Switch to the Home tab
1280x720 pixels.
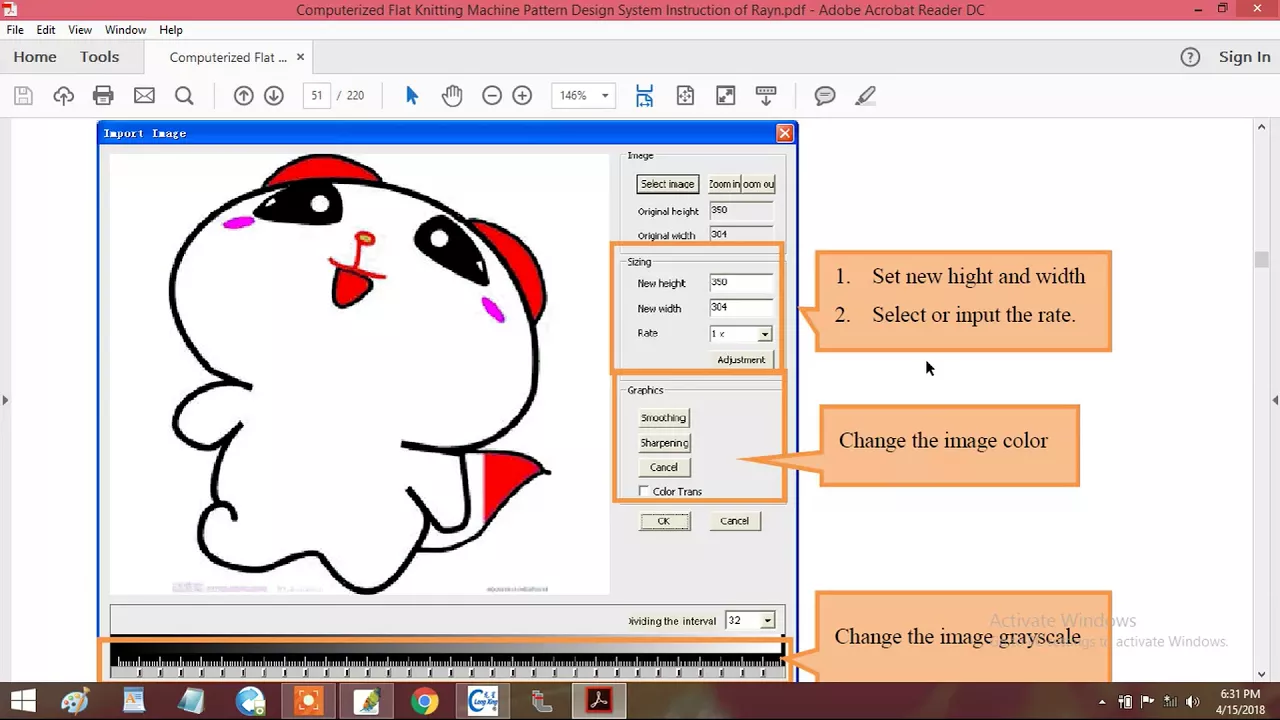point(35,57)
